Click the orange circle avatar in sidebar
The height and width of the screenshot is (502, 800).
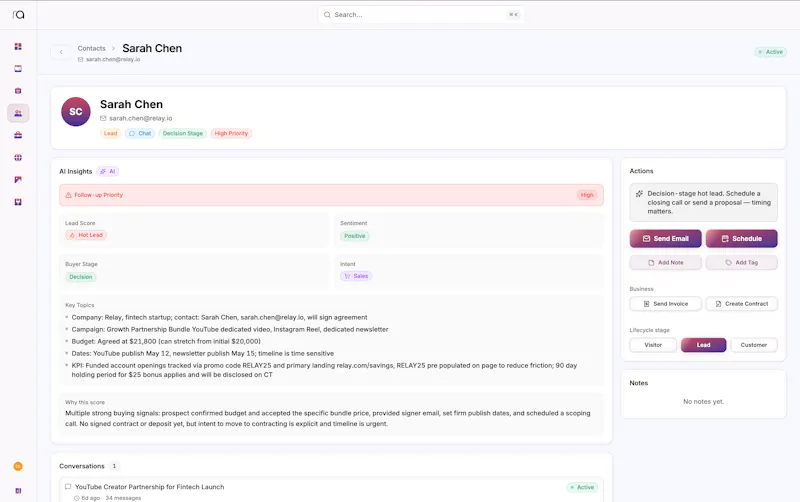[18, 466]
